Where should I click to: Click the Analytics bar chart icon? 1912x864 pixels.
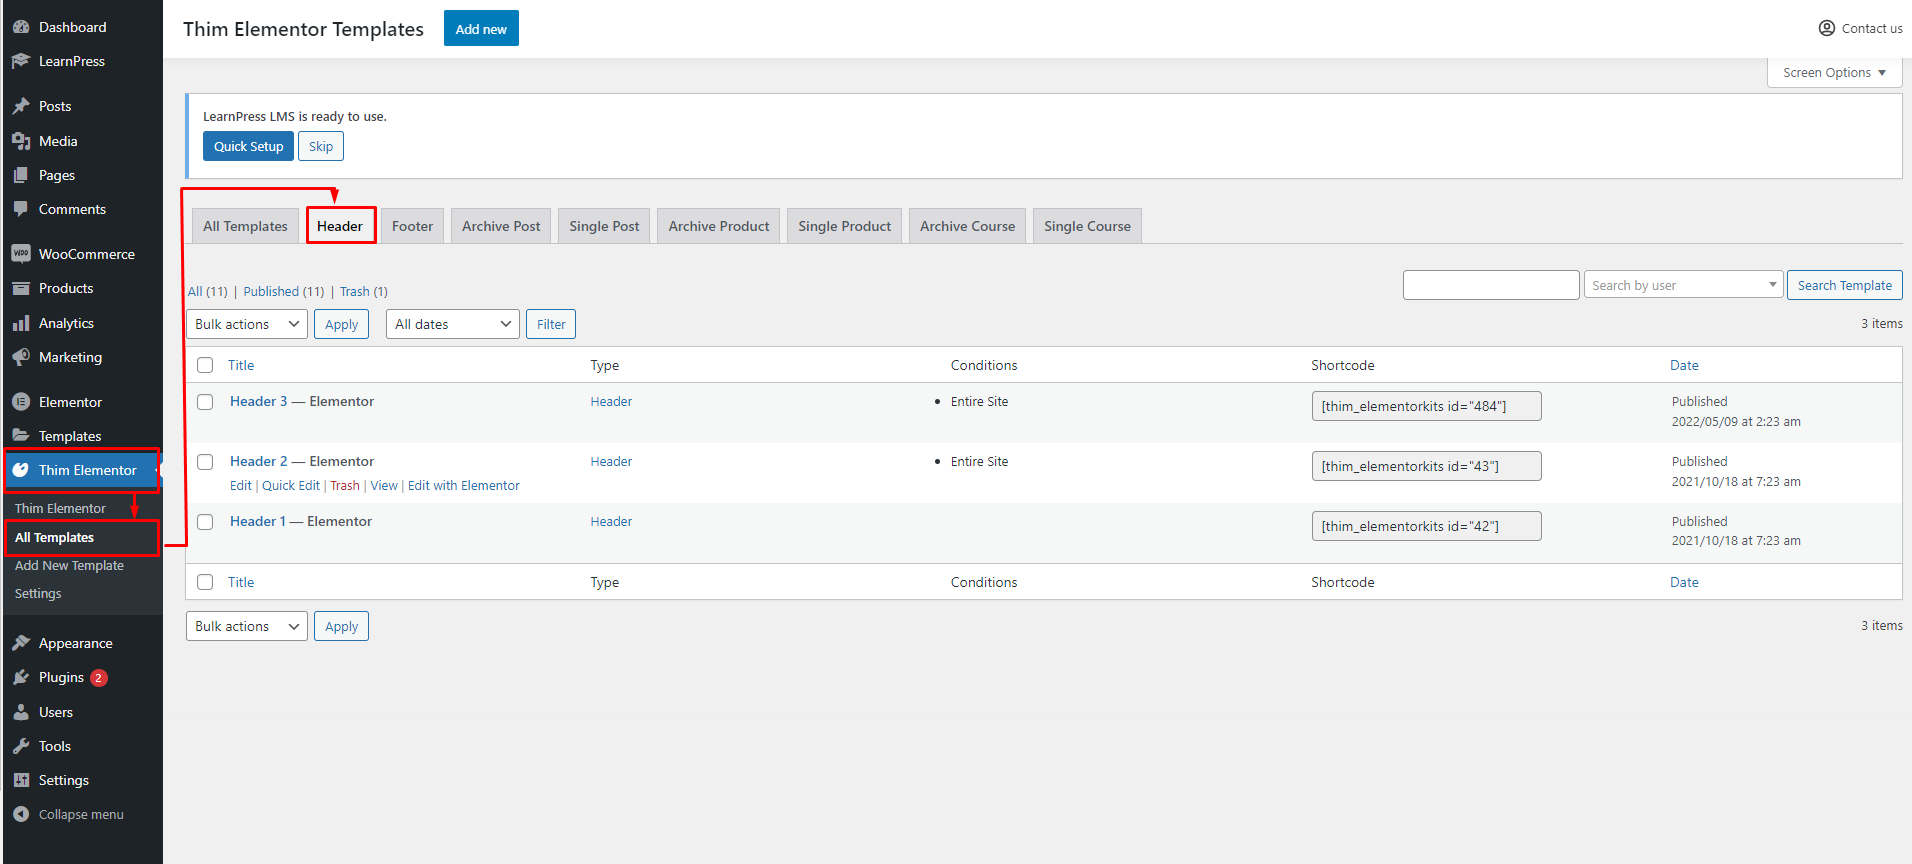[x=21, y=323]
